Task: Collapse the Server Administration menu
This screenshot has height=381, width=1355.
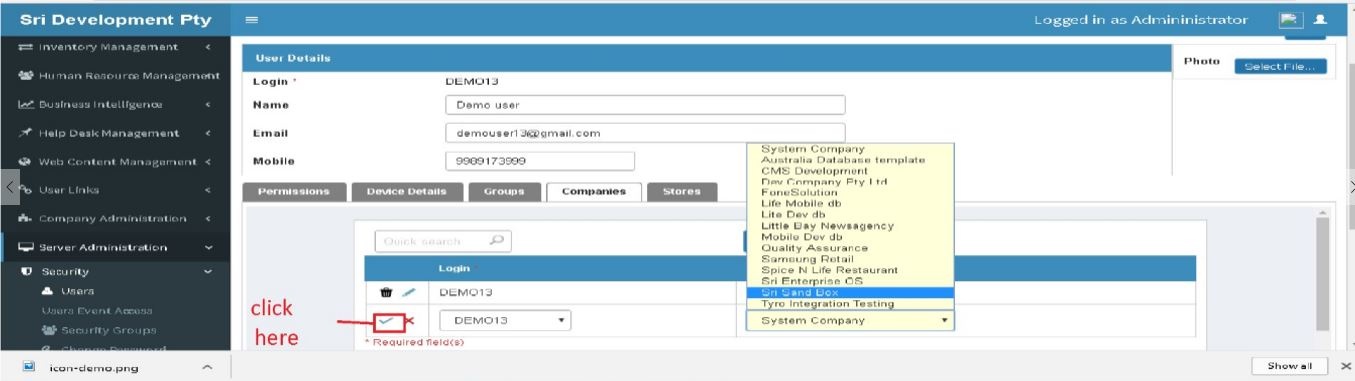Action: click(x=208, y=247)
